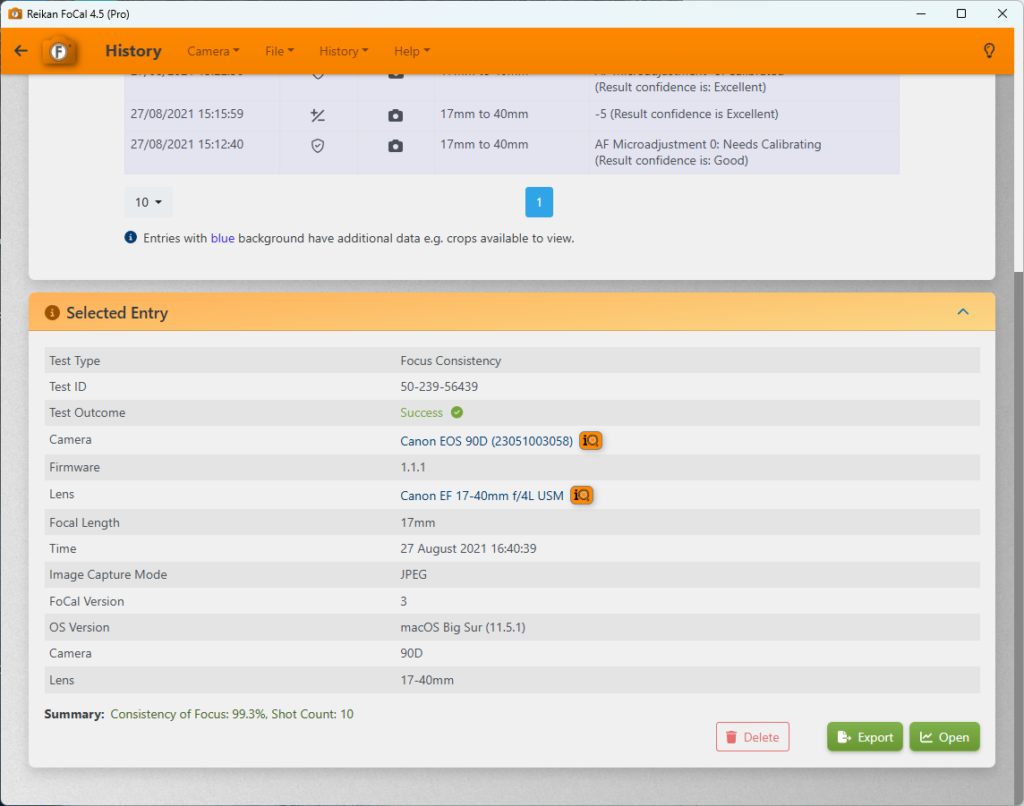Select the 27/08/2021 15:12:40 history row
This screenshot has height=806, width=1024.
511,152
